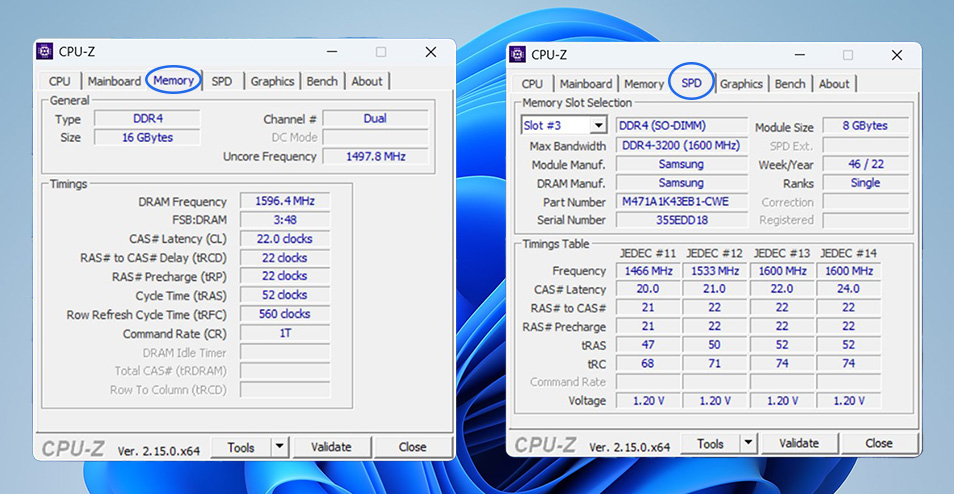Open the CPU tab in the left CPU-Z window
Viewport: 954px width, 494px height.
point(60,81)
